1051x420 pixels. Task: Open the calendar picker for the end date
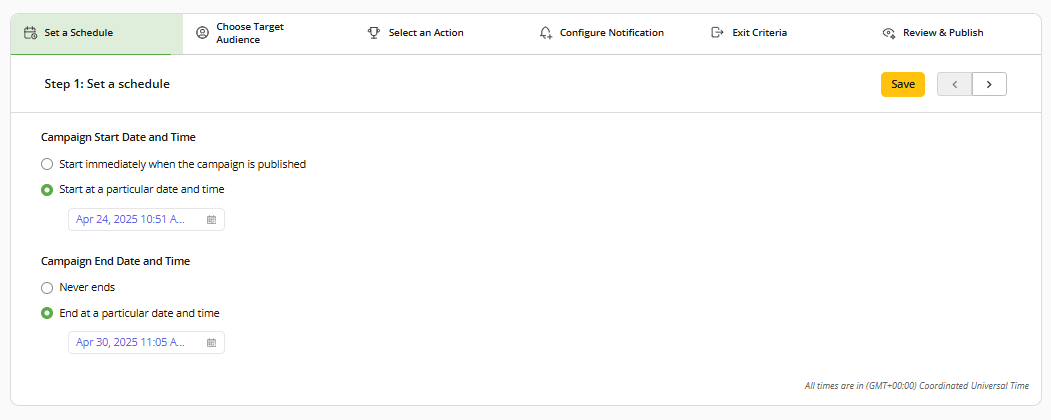[211, 343]
